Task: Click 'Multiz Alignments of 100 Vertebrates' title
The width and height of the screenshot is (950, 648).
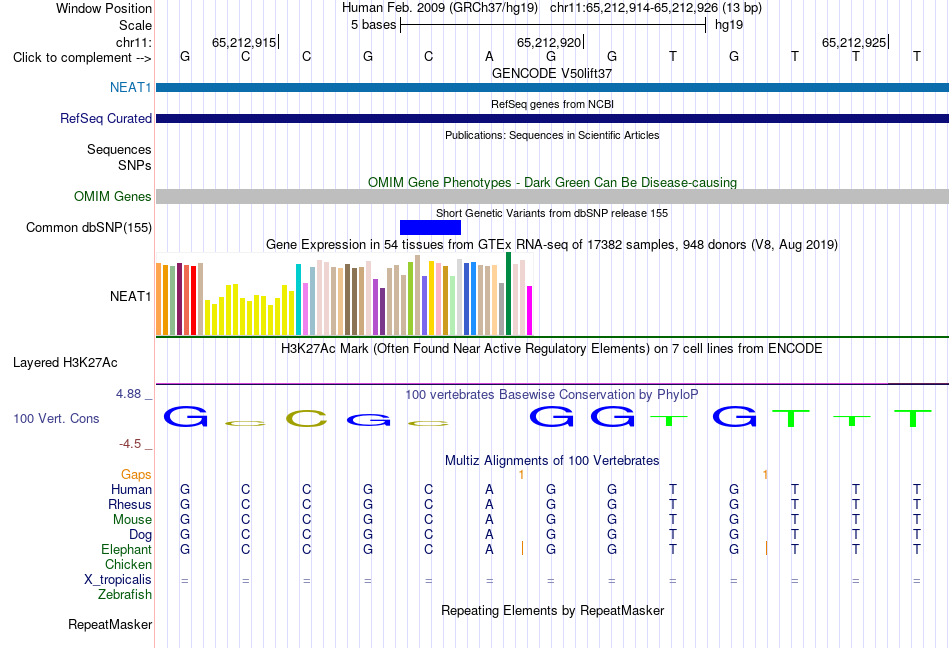Action: click(552, 460)
